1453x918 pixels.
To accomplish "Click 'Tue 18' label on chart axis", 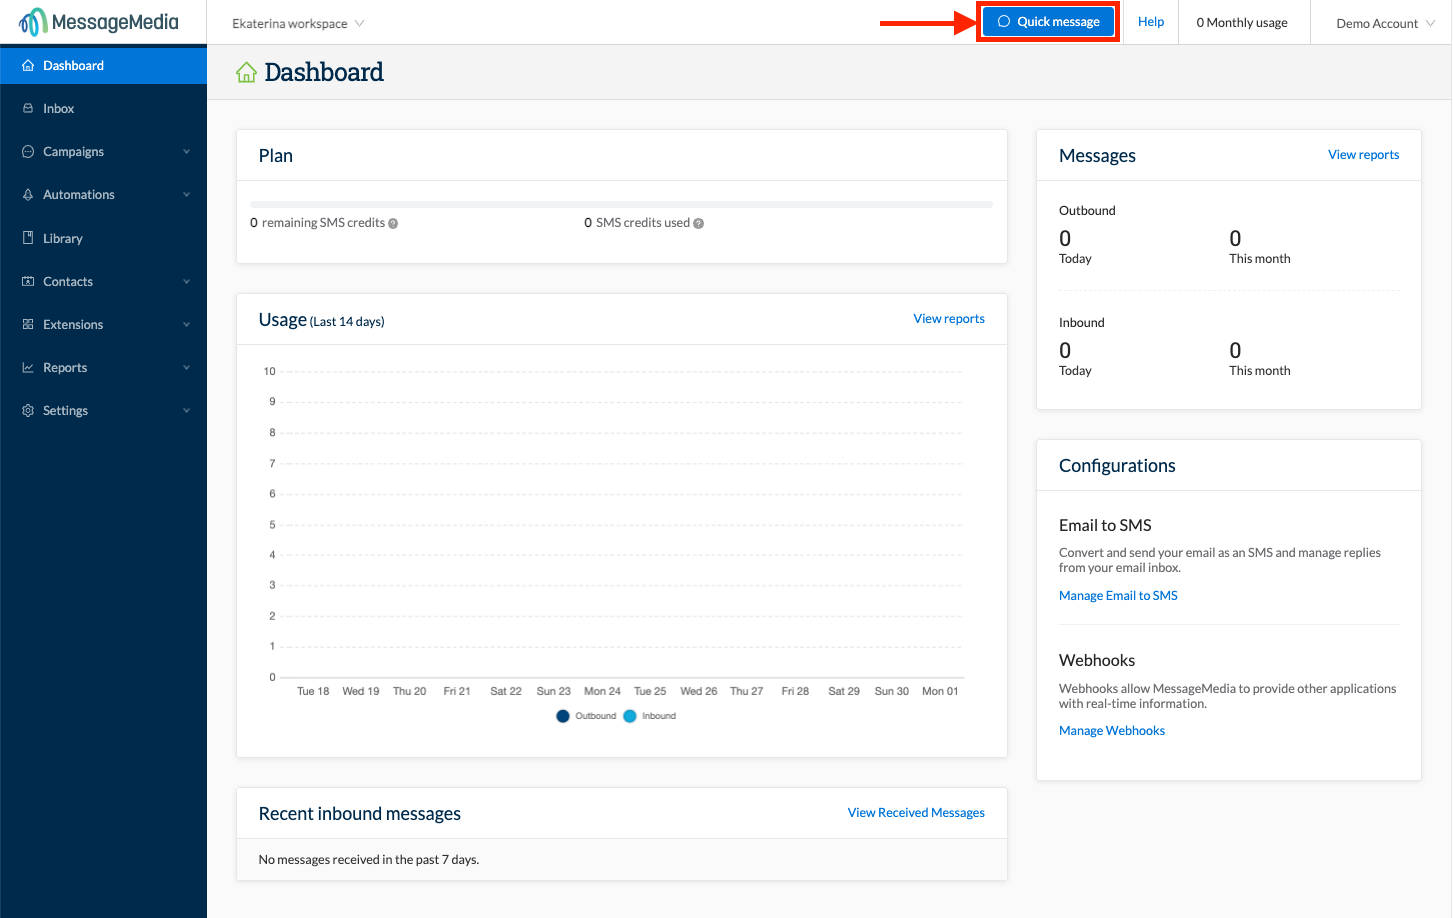I will tap(313, 691).
